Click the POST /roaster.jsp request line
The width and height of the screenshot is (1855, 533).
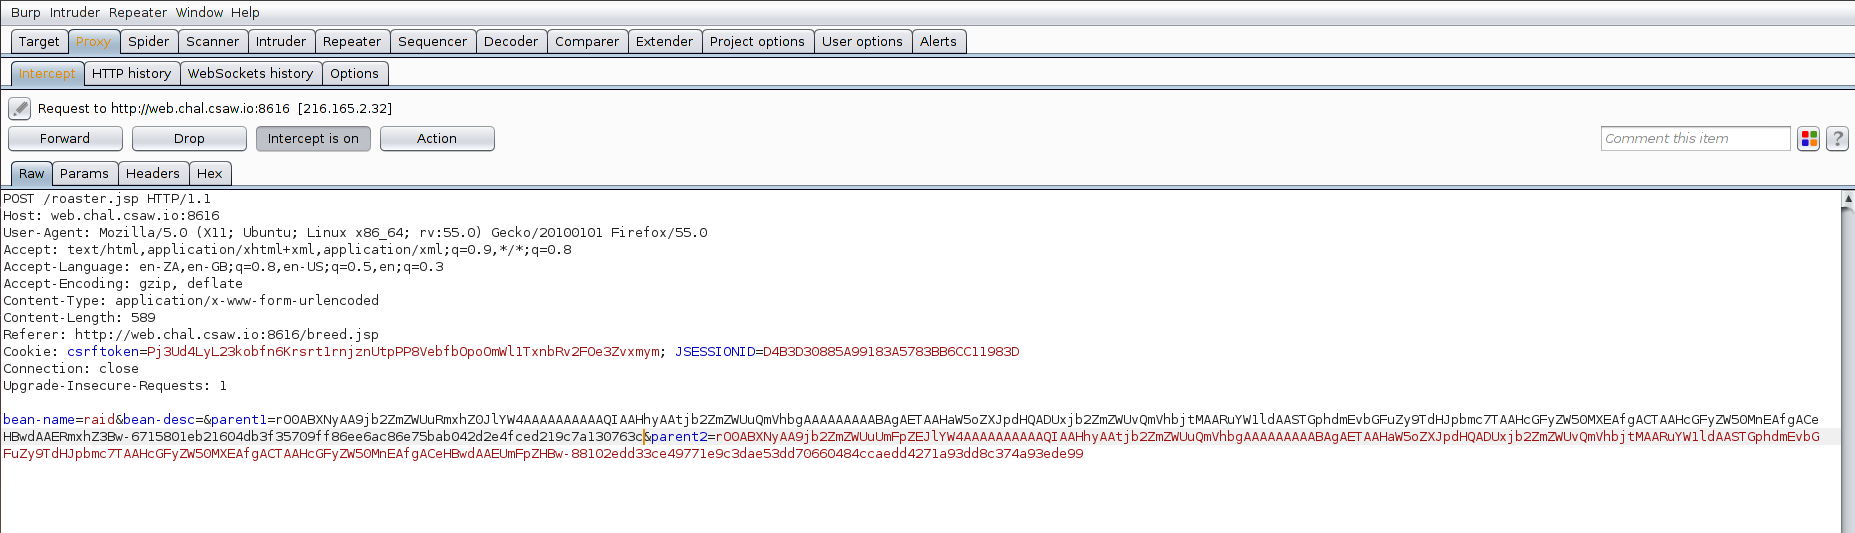(x=107, y=199)
